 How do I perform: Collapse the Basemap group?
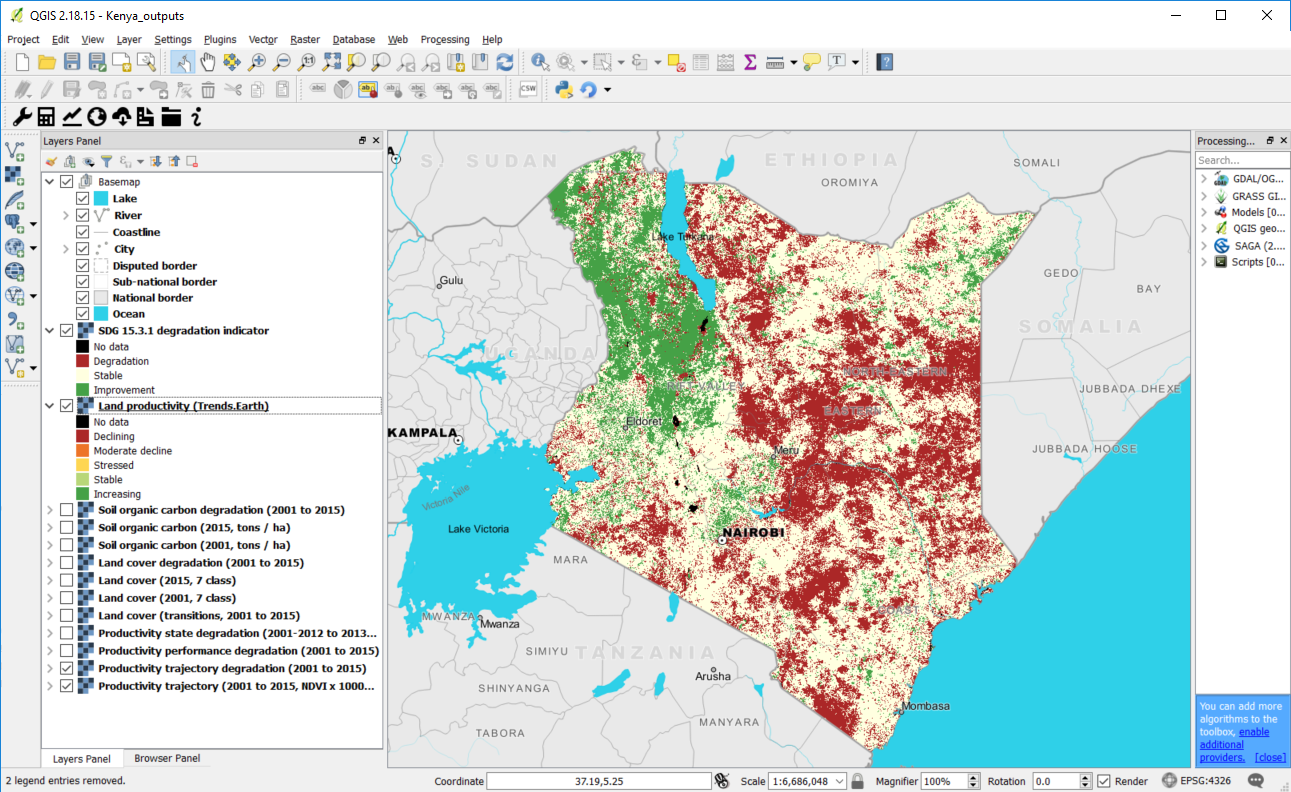(x=50, y=182)
